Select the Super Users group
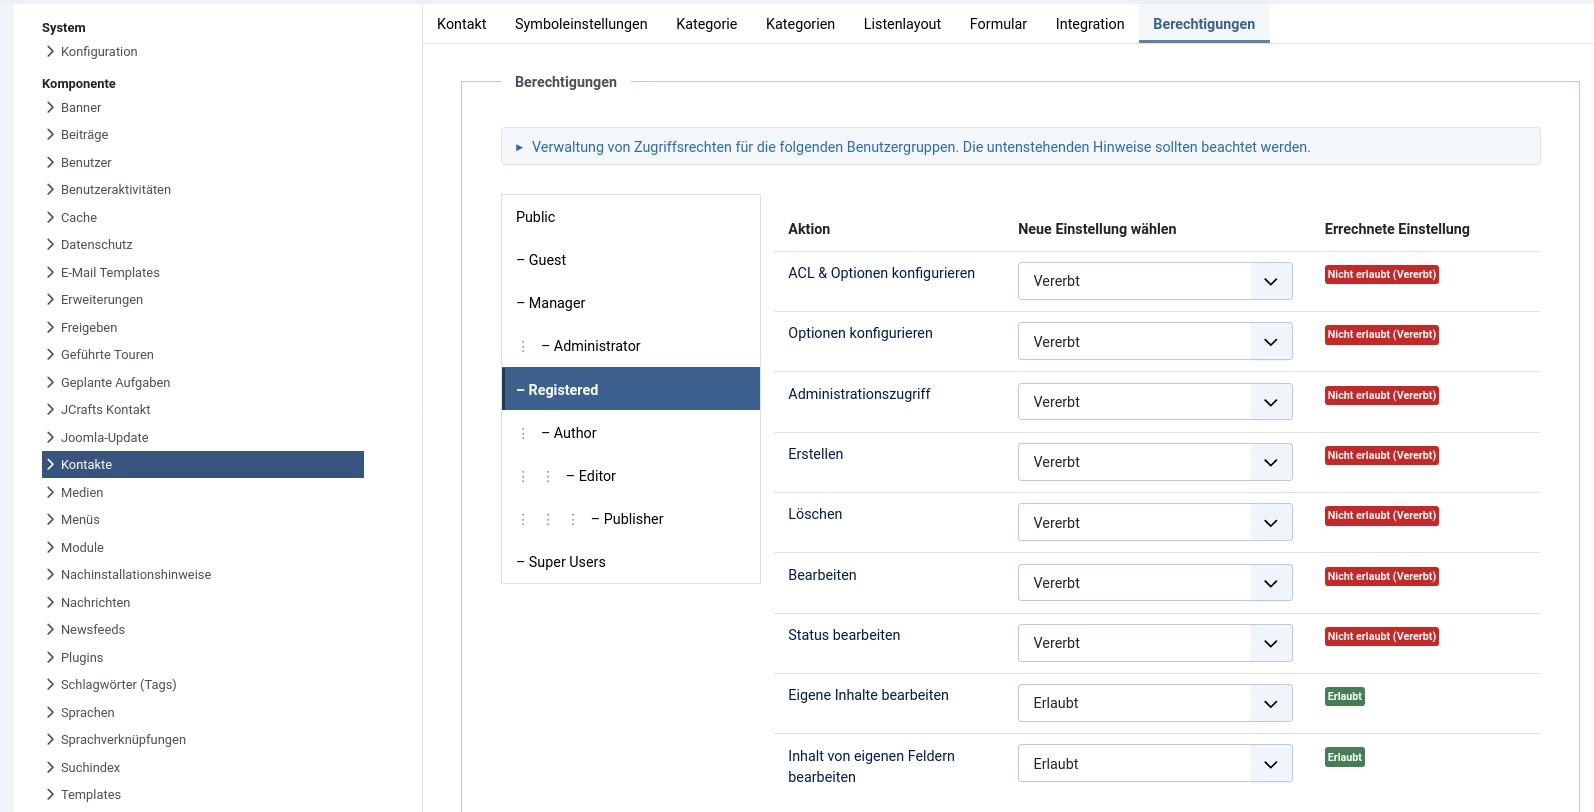1594x812 pixels. point(566,562)
